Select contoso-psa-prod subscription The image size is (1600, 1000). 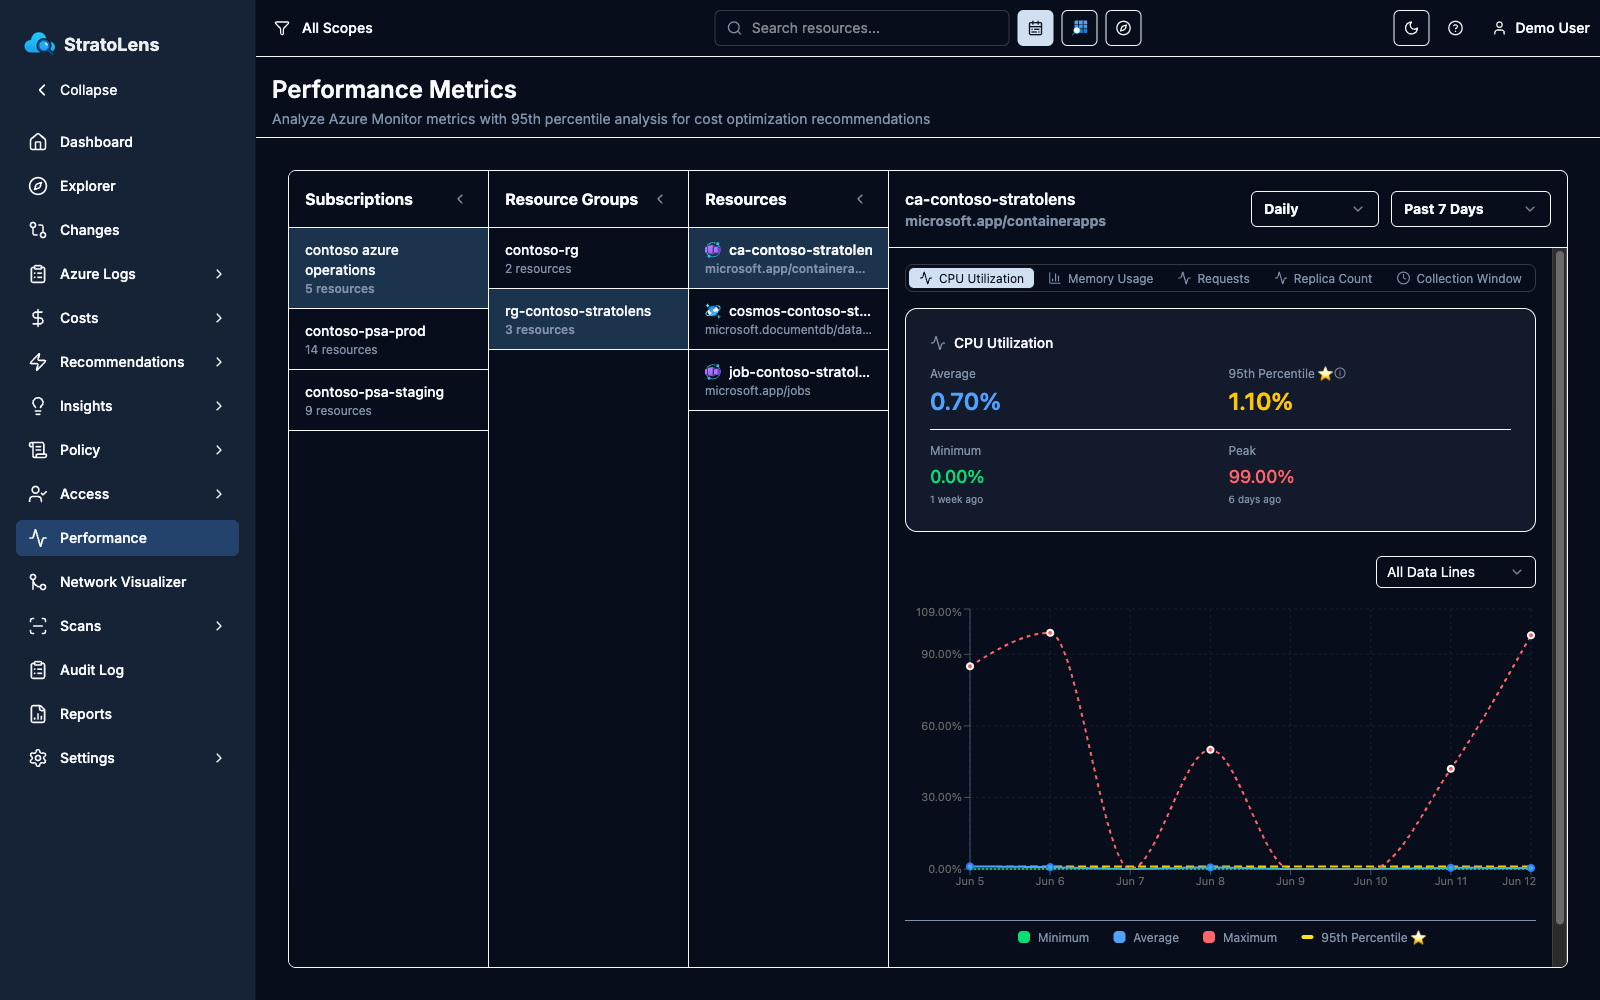[388, 339]
